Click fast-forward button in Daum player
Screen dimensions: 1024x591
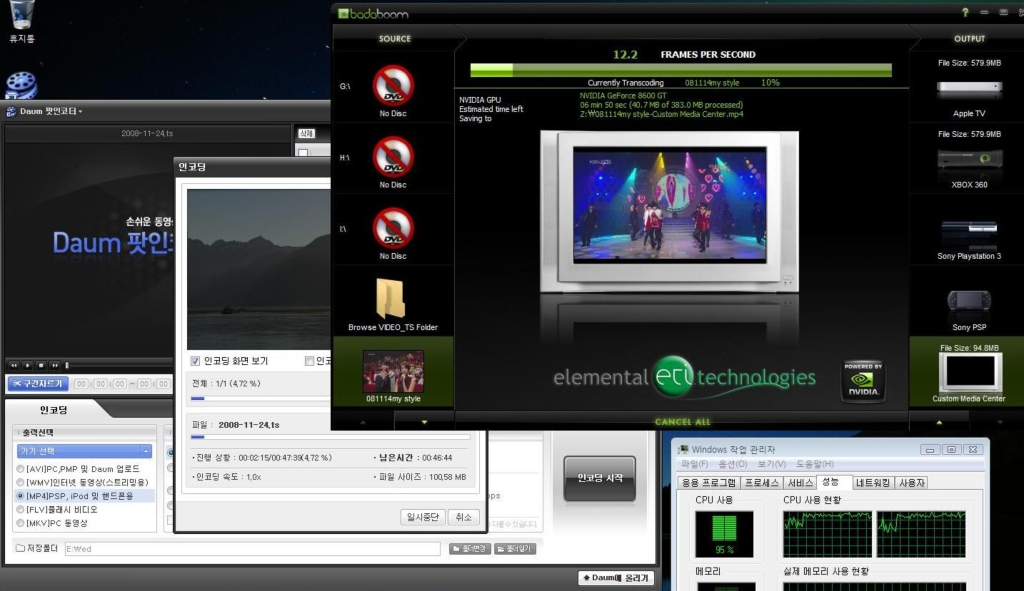[x=55, y=365]
